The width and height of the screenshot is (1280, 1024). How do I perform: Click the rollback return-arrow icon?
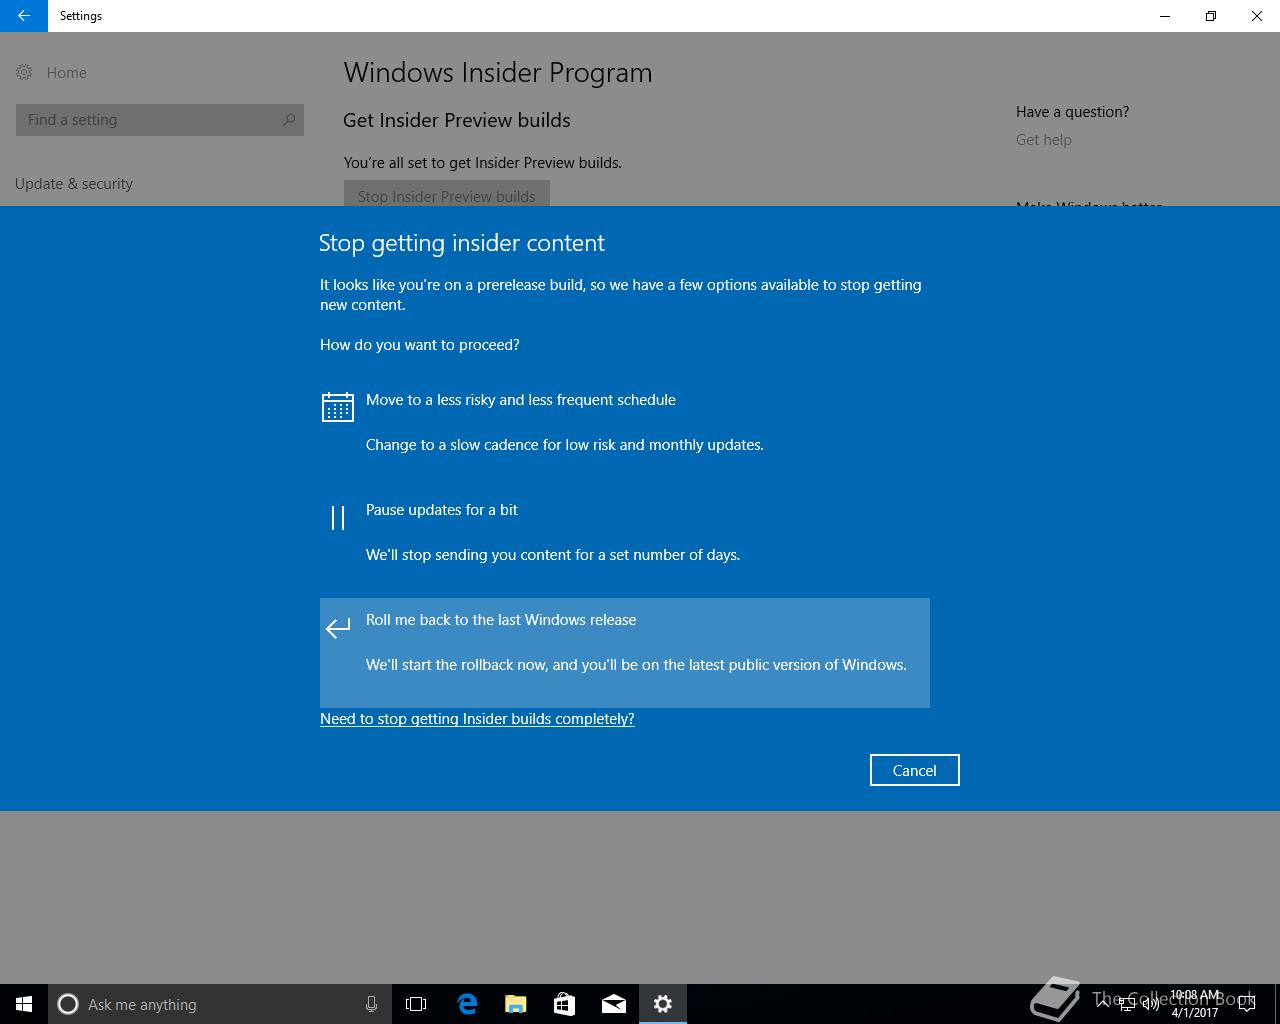coord(338,627)
